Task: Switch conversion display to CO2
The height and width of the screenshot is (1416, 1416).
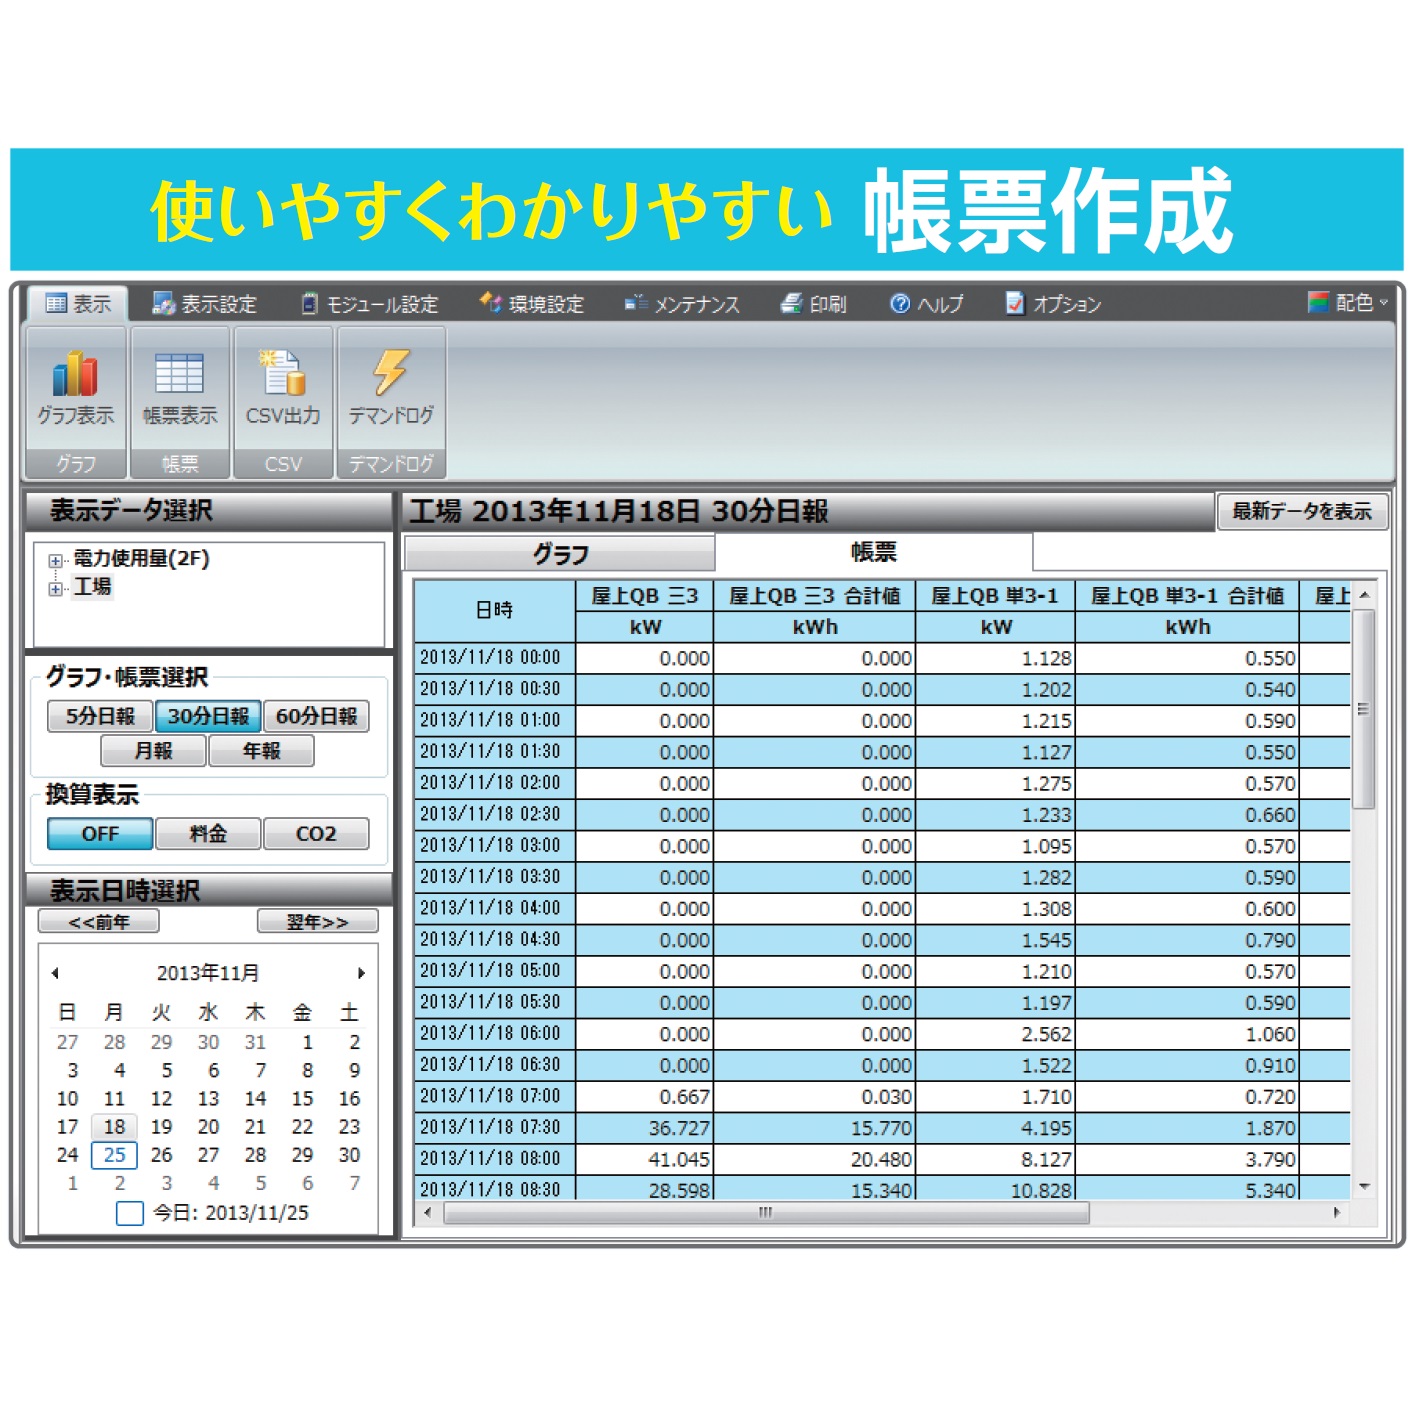Action: pos(316,834)
